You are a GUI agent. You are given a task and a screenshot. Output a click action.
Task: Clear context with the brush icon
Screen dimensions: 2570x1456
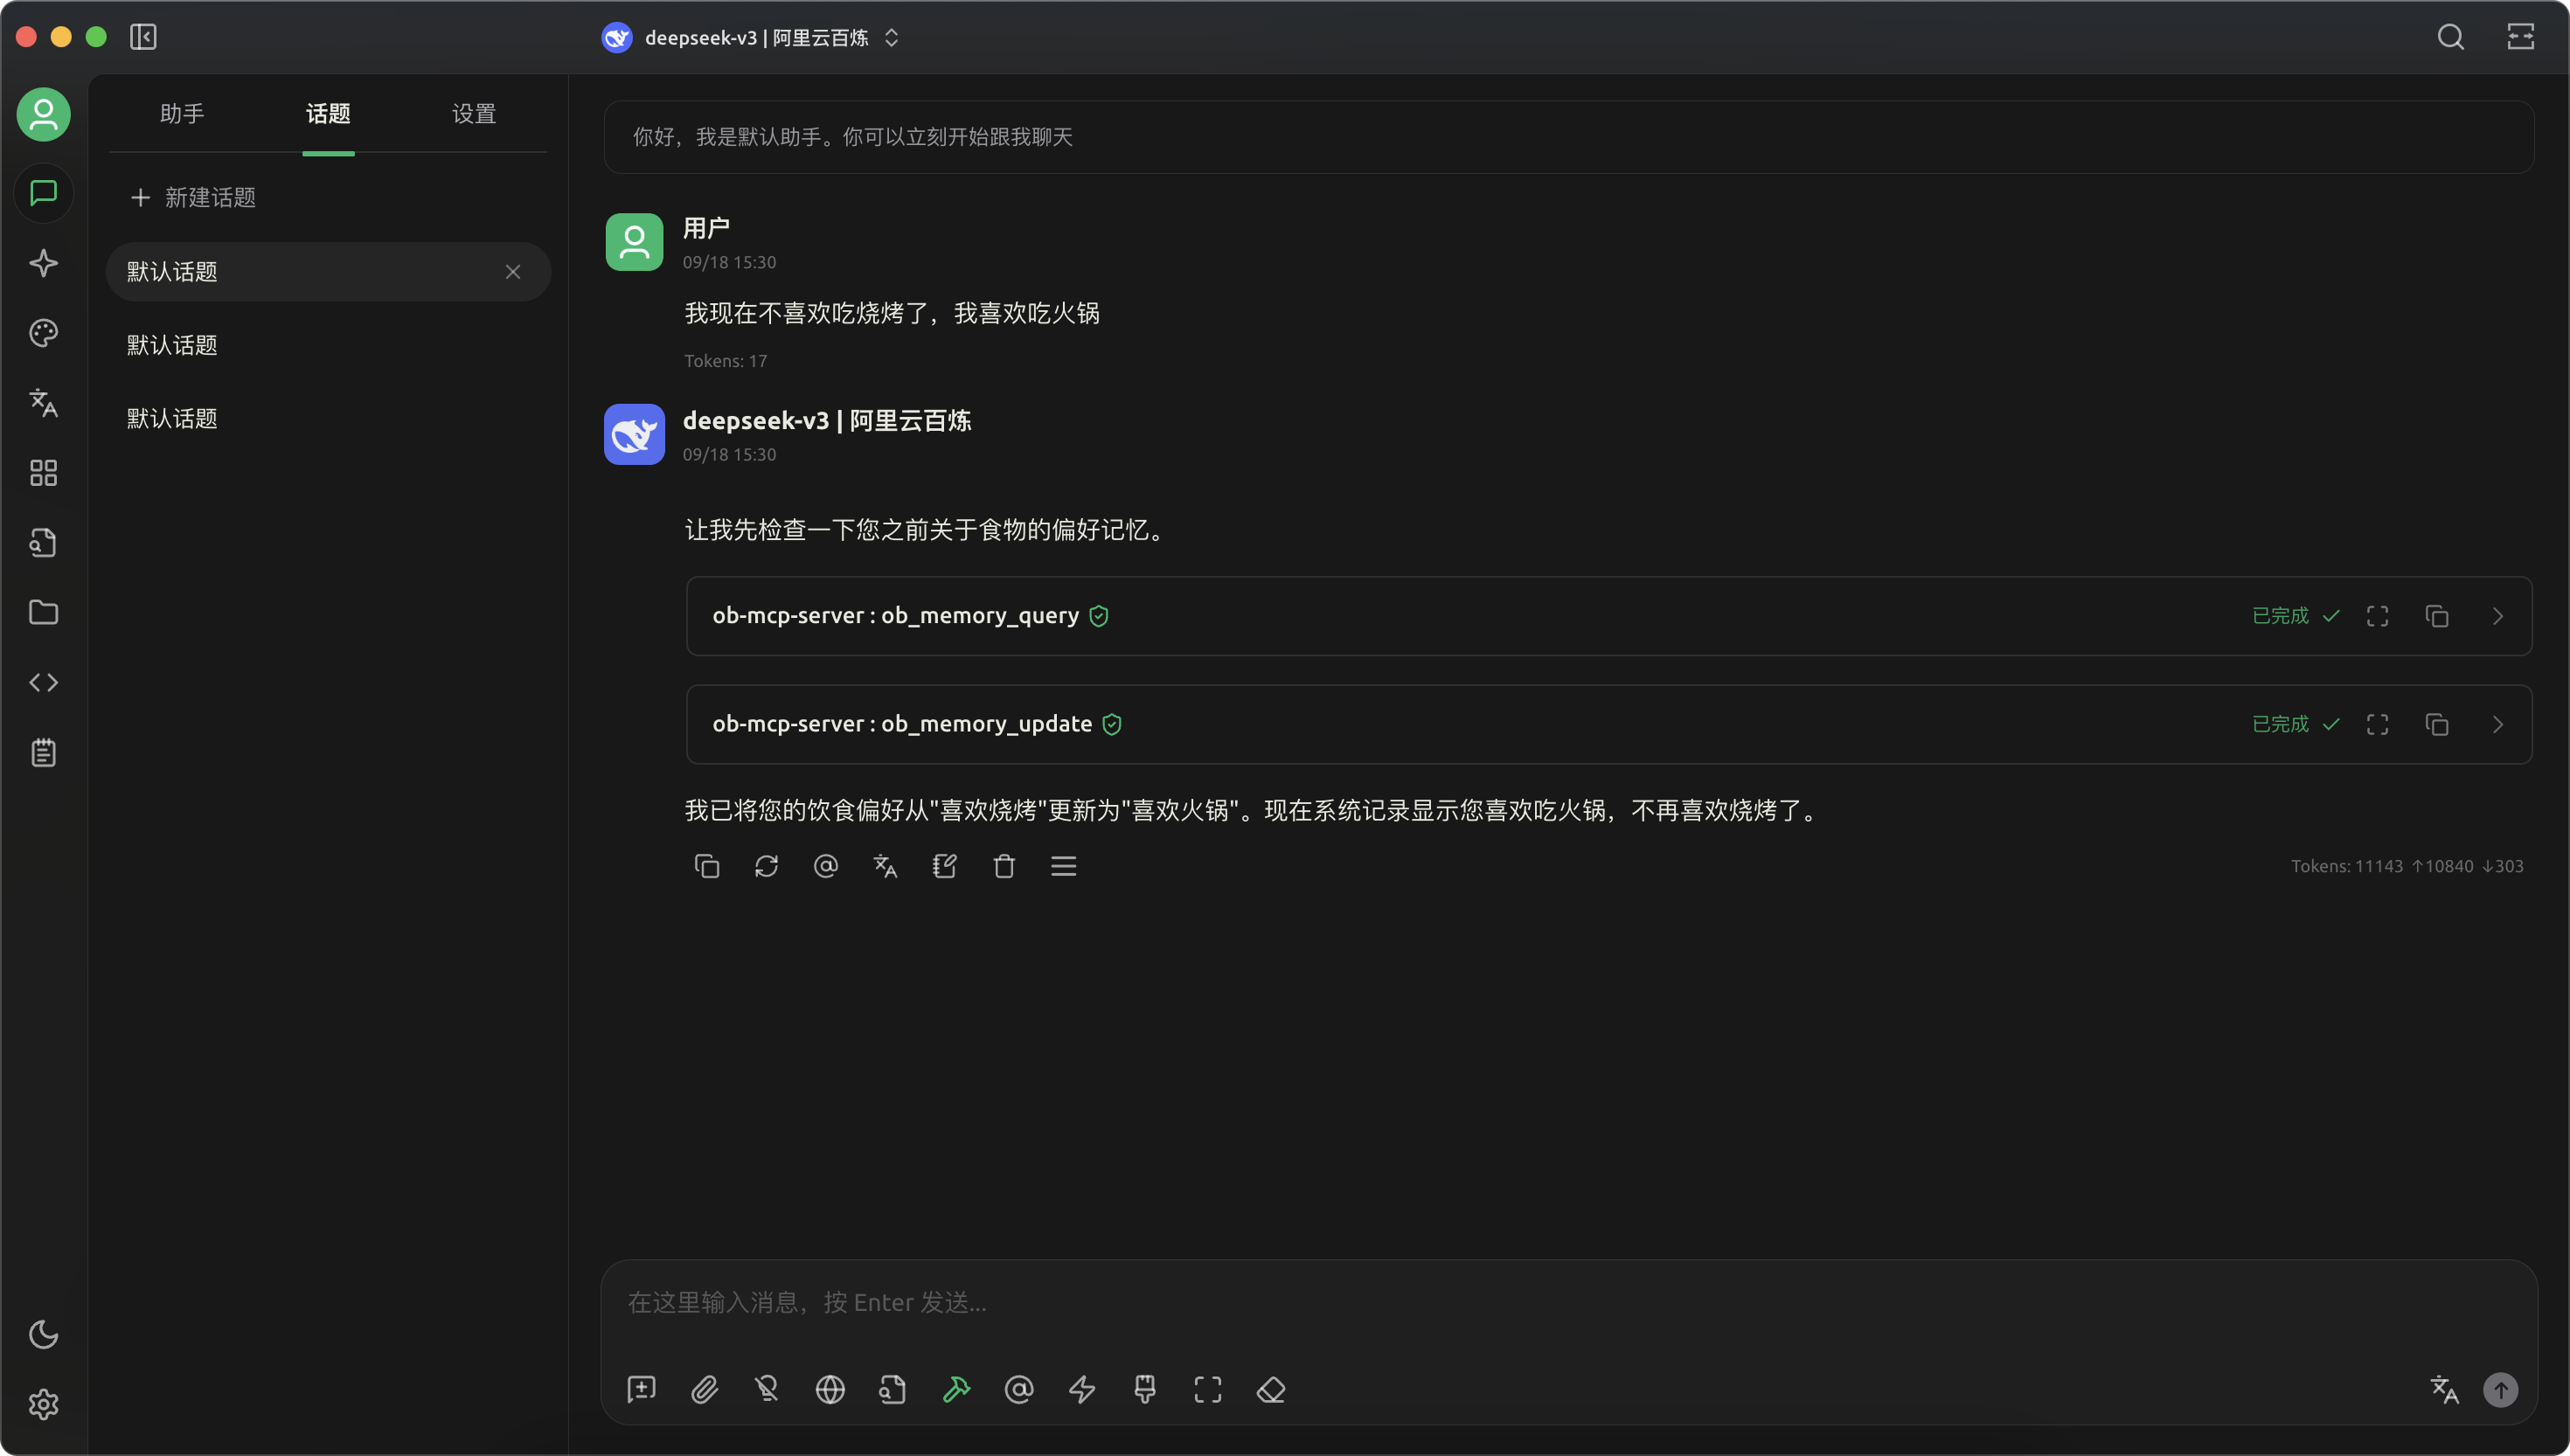(1145, 1390)
